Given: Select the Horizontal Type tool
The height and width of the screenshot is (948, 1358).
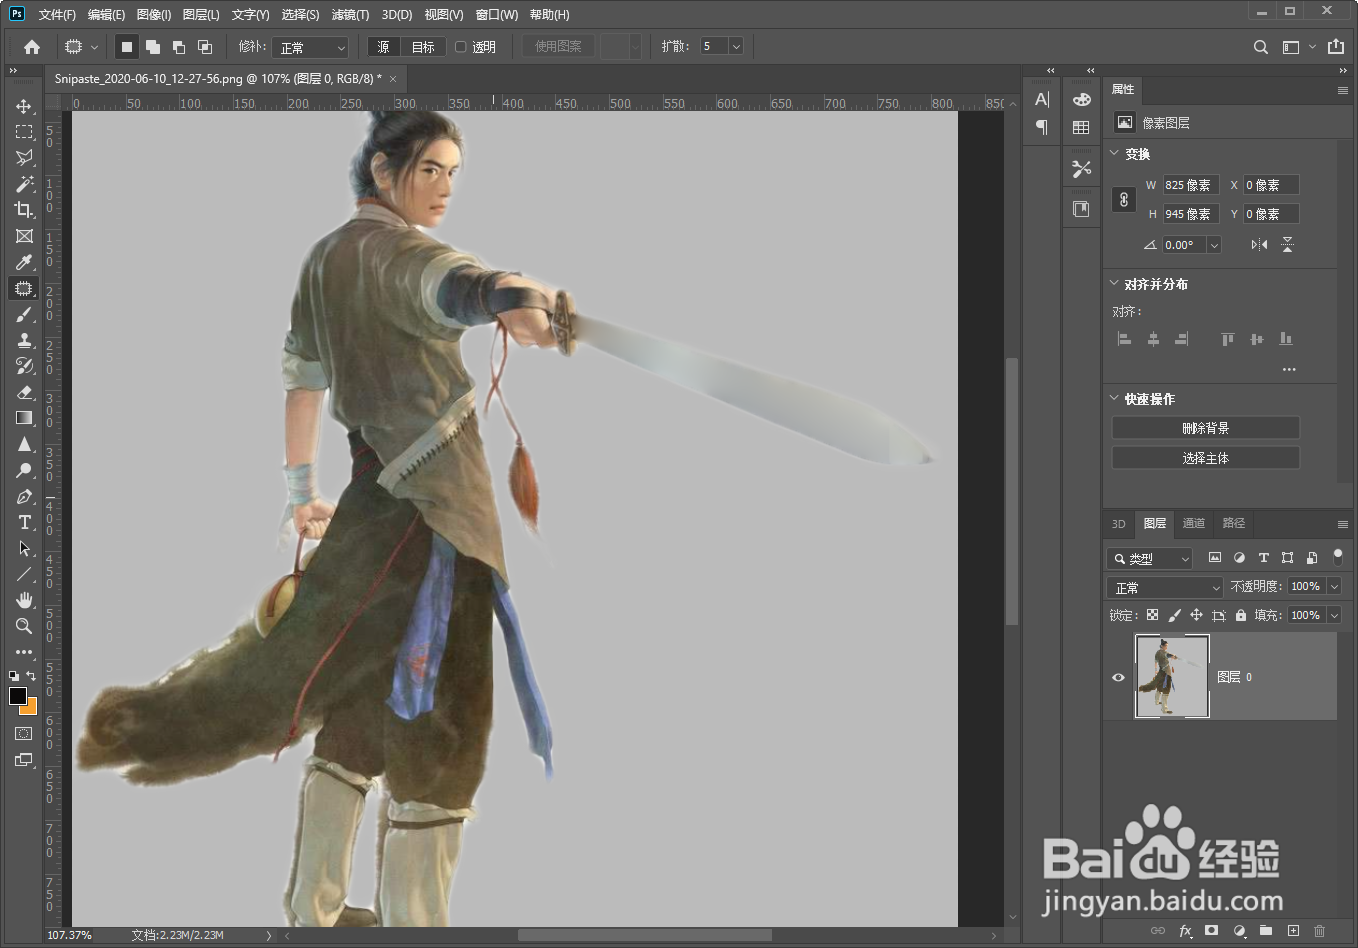Looking at the screenshot, I should click(x=24, y=522).
